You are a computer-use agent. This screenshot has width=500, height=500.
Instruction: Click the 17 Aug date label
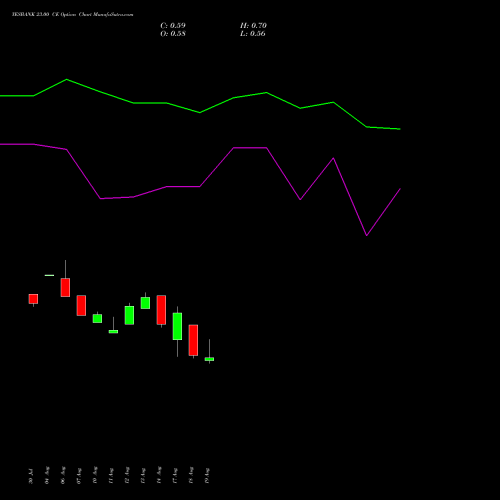(x=175, y=476)
